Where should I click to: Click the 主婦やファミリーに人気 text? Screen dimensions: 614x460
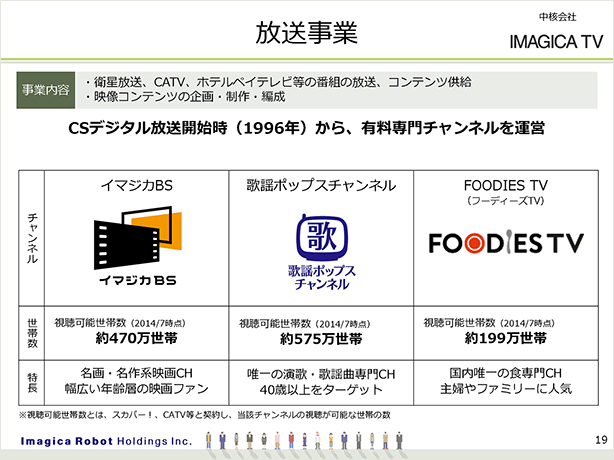pyautogui.click(x=506, y=389)
